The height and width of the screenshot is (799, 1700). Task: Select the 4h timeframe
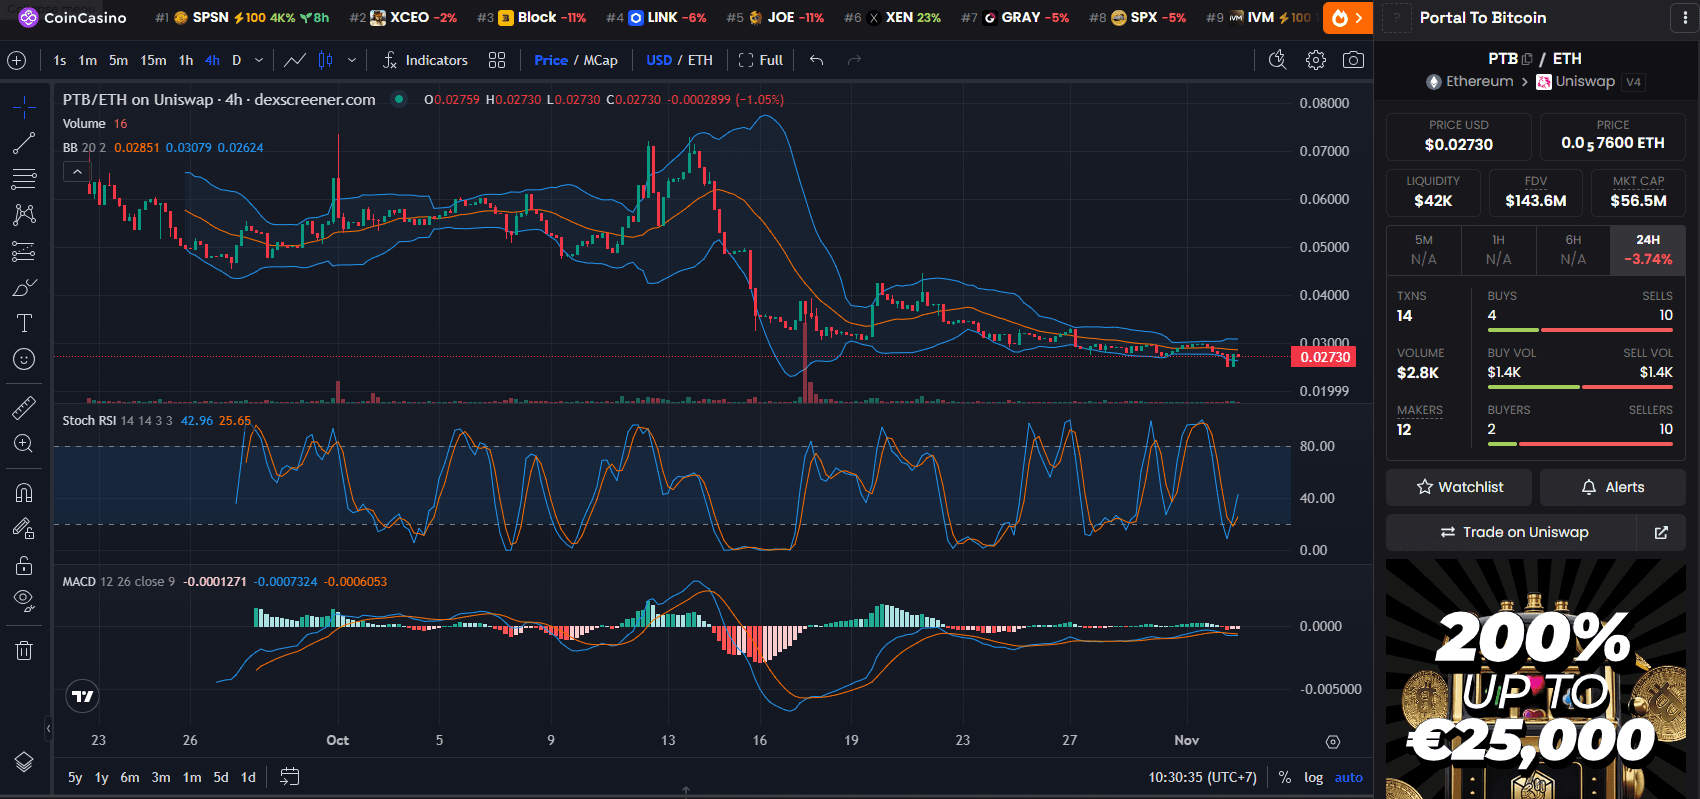[x=212, y=60]
